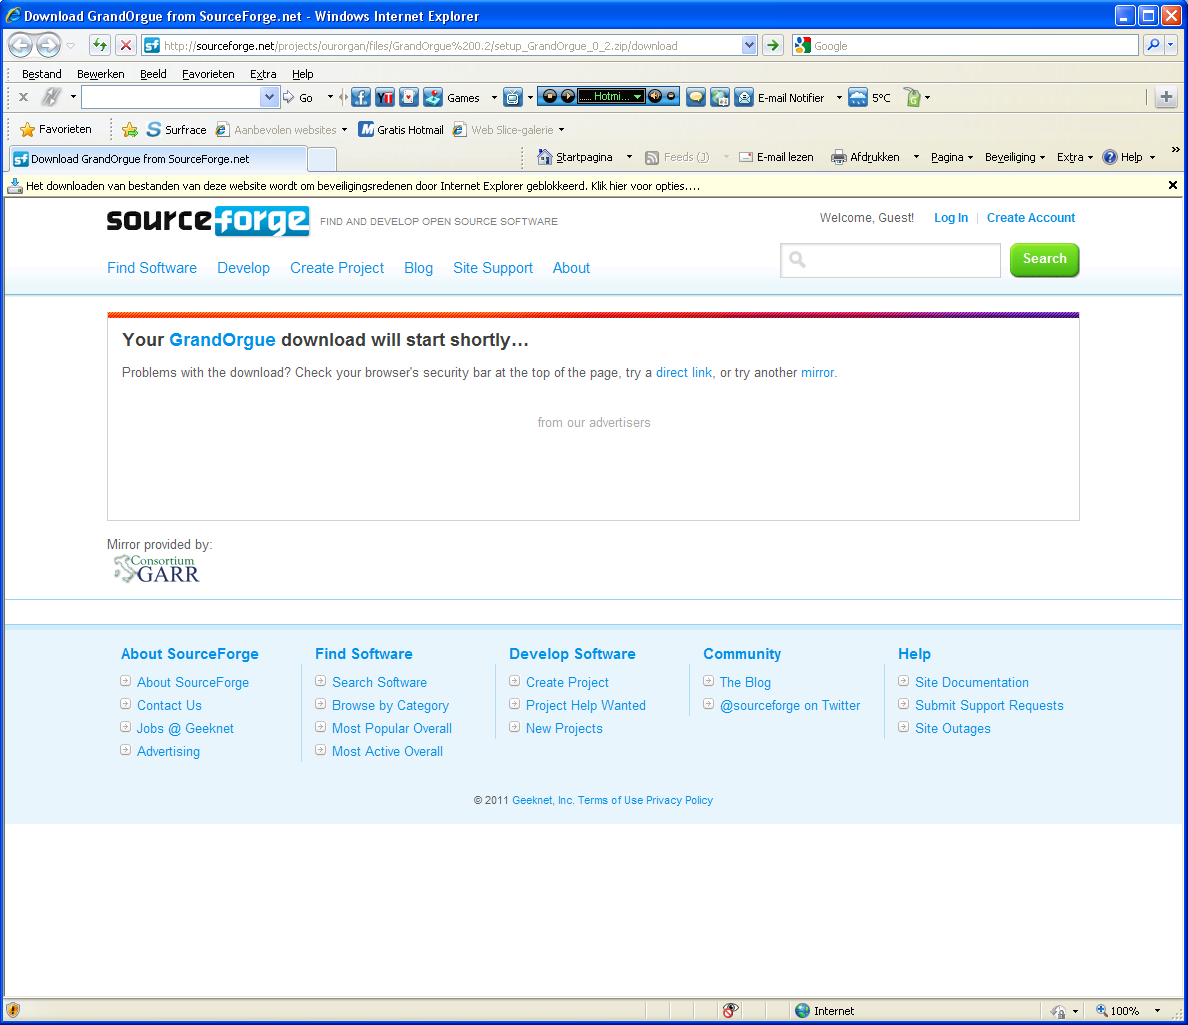
Task: Click into the SourceForge search field
Action: tap(890, 260)
